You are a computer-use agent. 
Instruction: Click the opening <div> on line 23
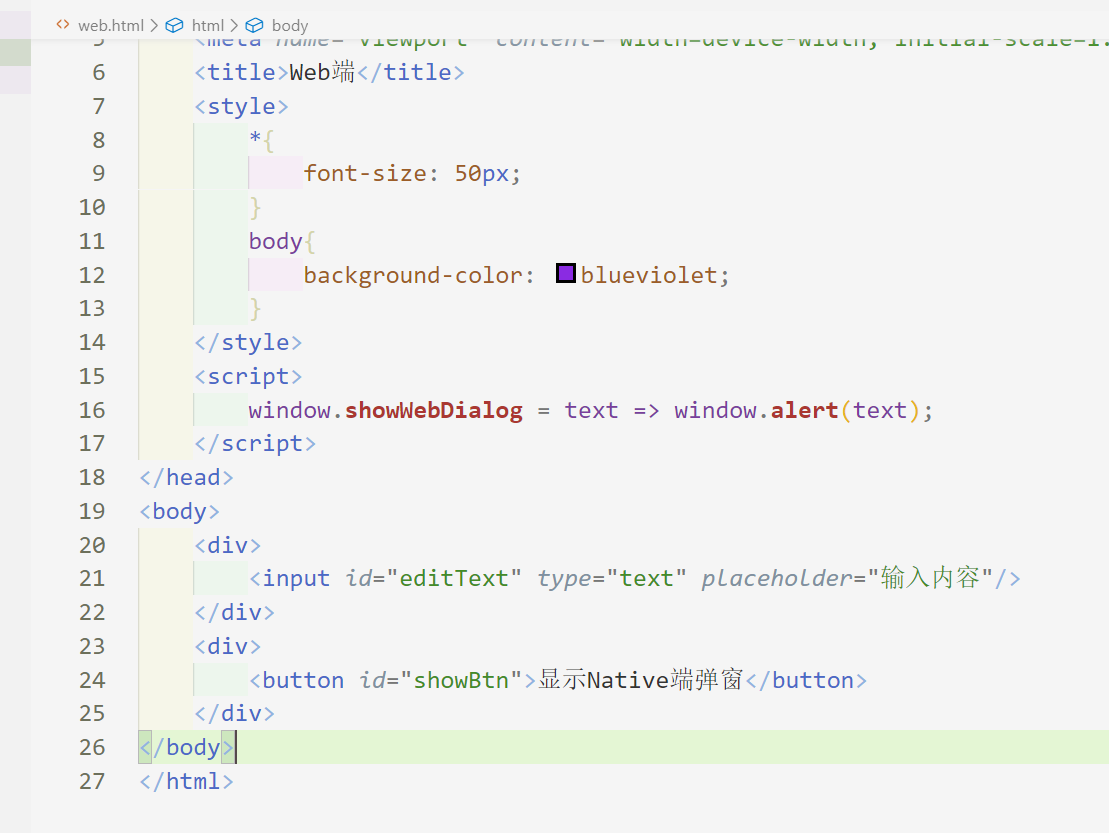[x=228, y=646]
